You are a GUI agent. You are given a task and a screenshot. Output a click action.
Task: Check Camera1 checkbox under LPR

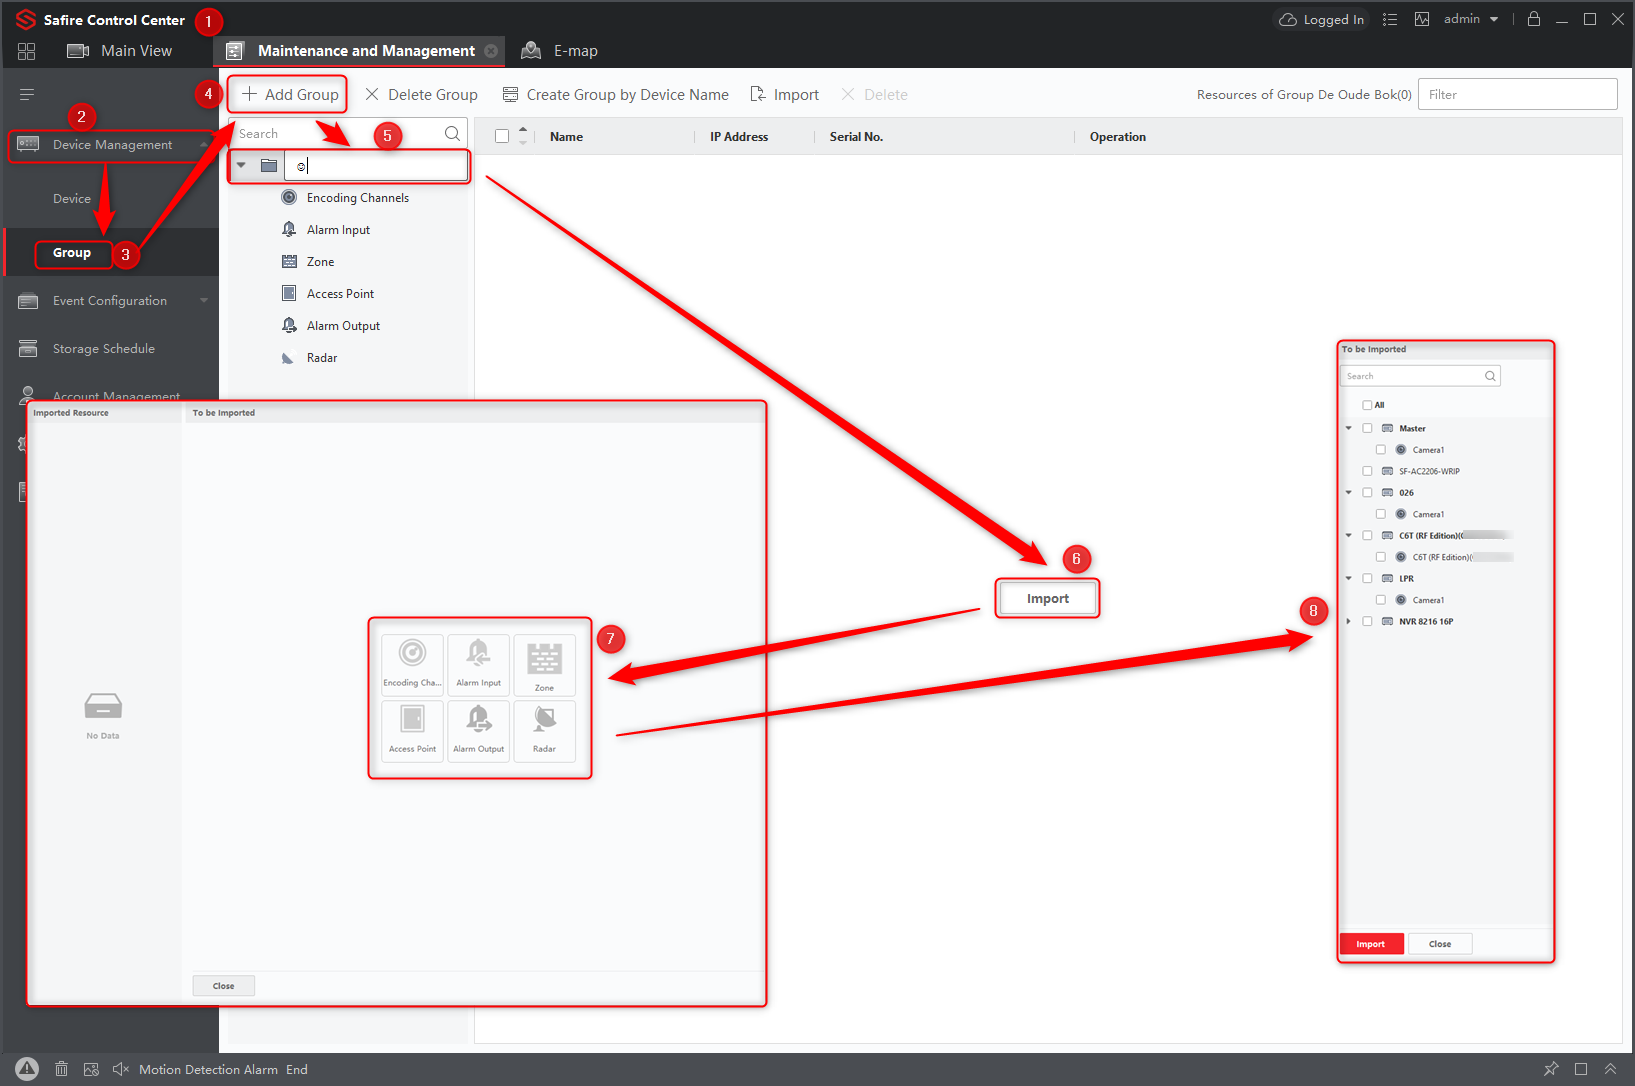[1381, 600]
